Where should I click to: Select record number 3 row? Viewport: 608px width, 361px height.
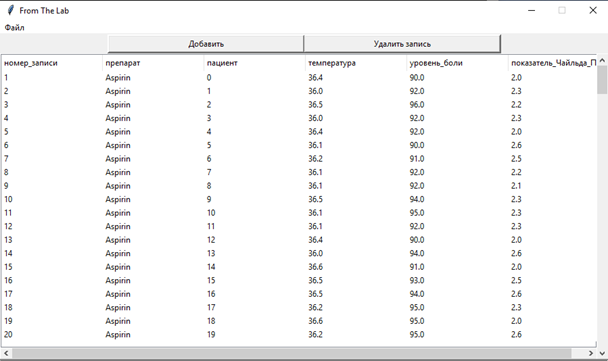tap(299, 105)
